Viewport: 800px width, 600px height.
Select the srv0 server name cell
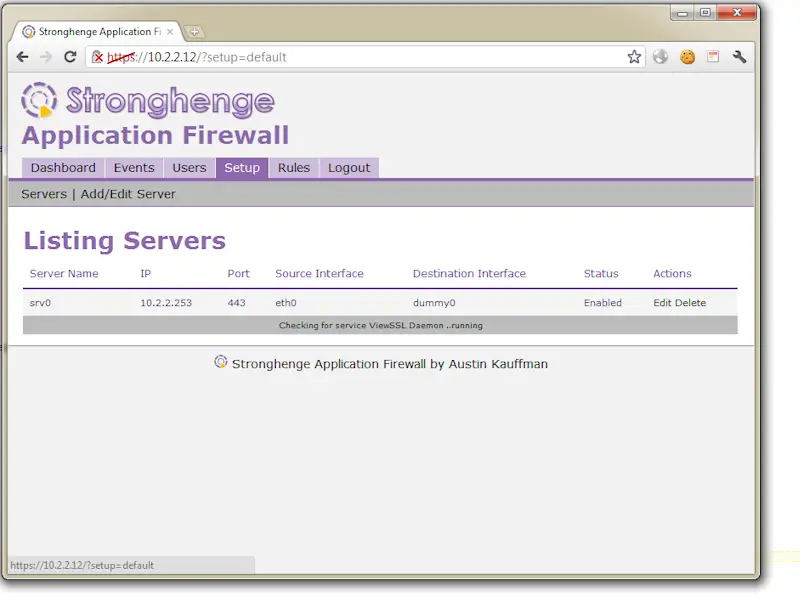pos(40,303)
